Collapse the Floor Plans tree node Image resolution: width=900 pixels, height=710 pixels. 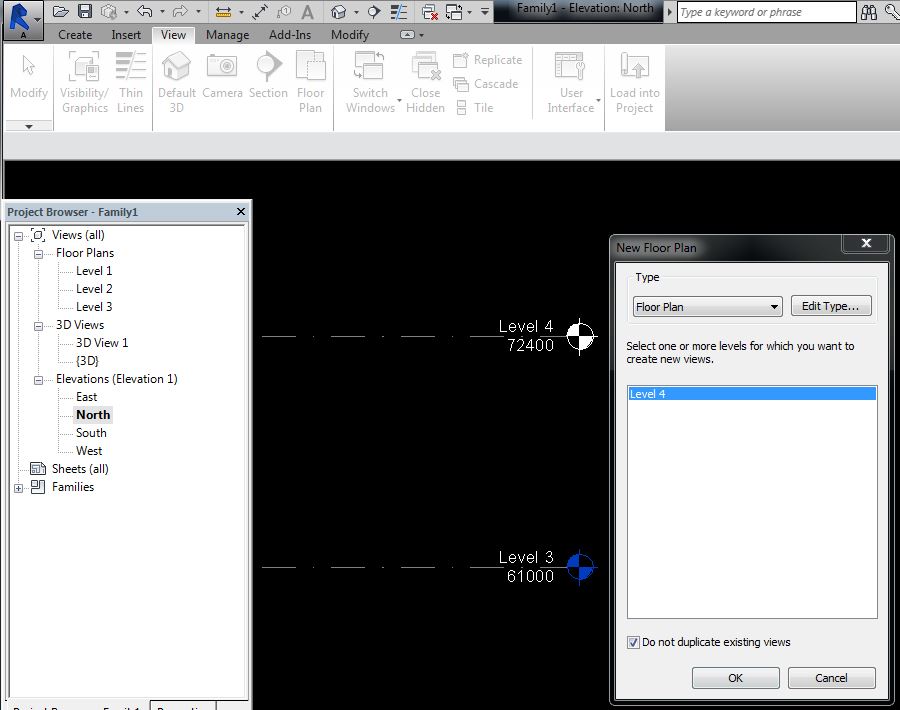tap(38, 253)
